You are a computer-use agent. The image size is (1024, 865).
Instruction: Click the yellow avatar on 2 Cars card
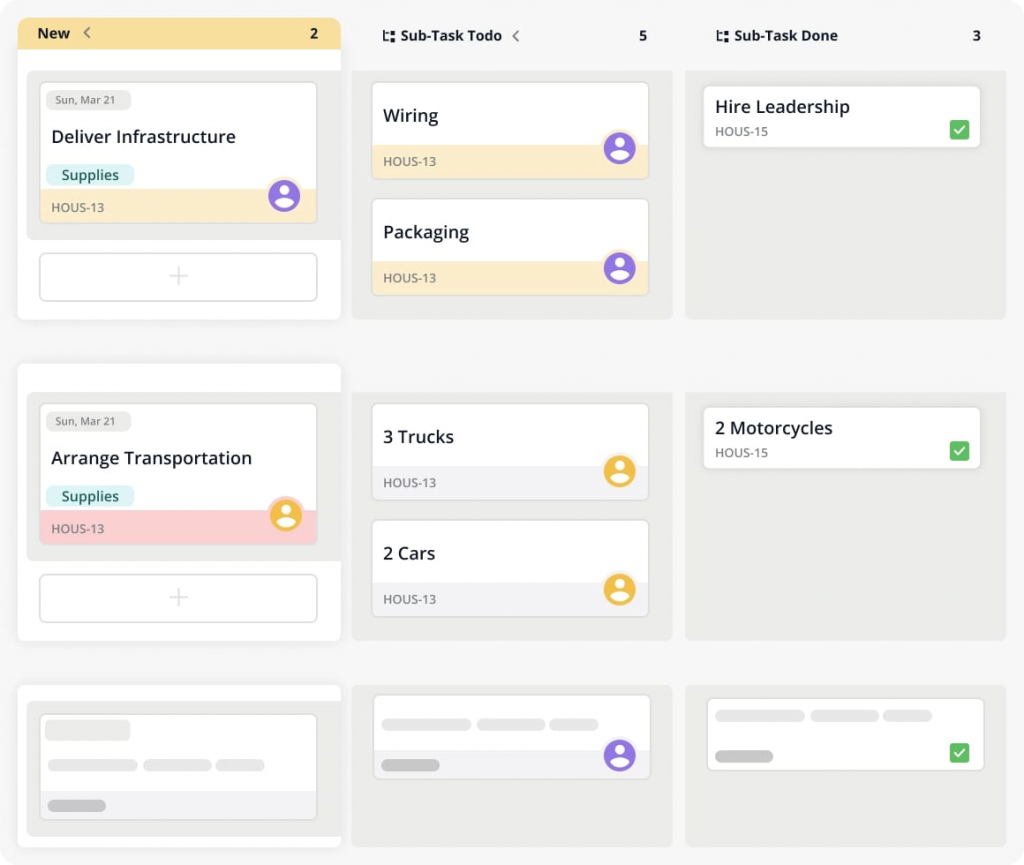619,589
